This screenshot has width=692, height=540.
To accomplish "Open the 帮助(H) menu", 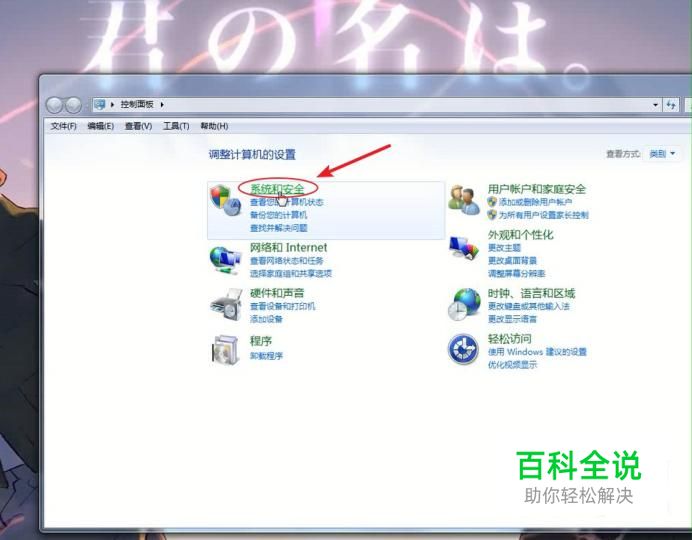I will pos(214,126).
